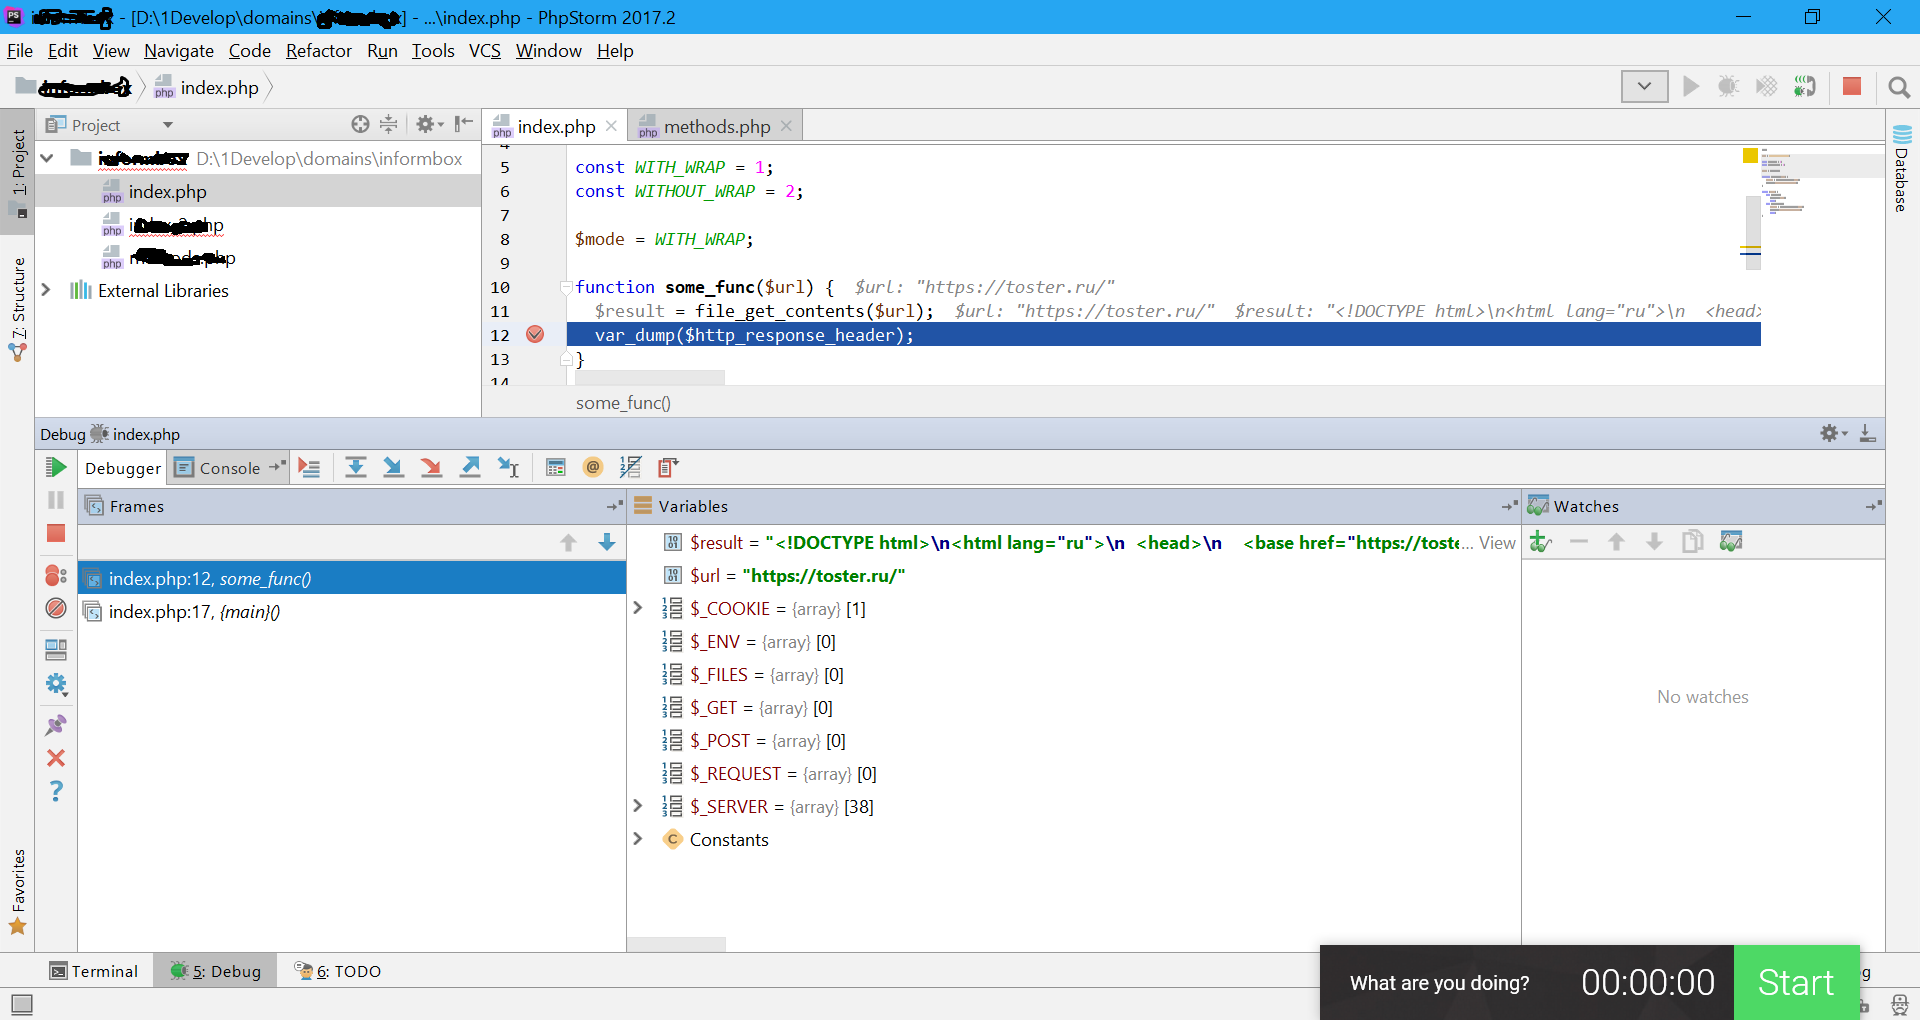Close the index.php editor tab

point(611,126)
